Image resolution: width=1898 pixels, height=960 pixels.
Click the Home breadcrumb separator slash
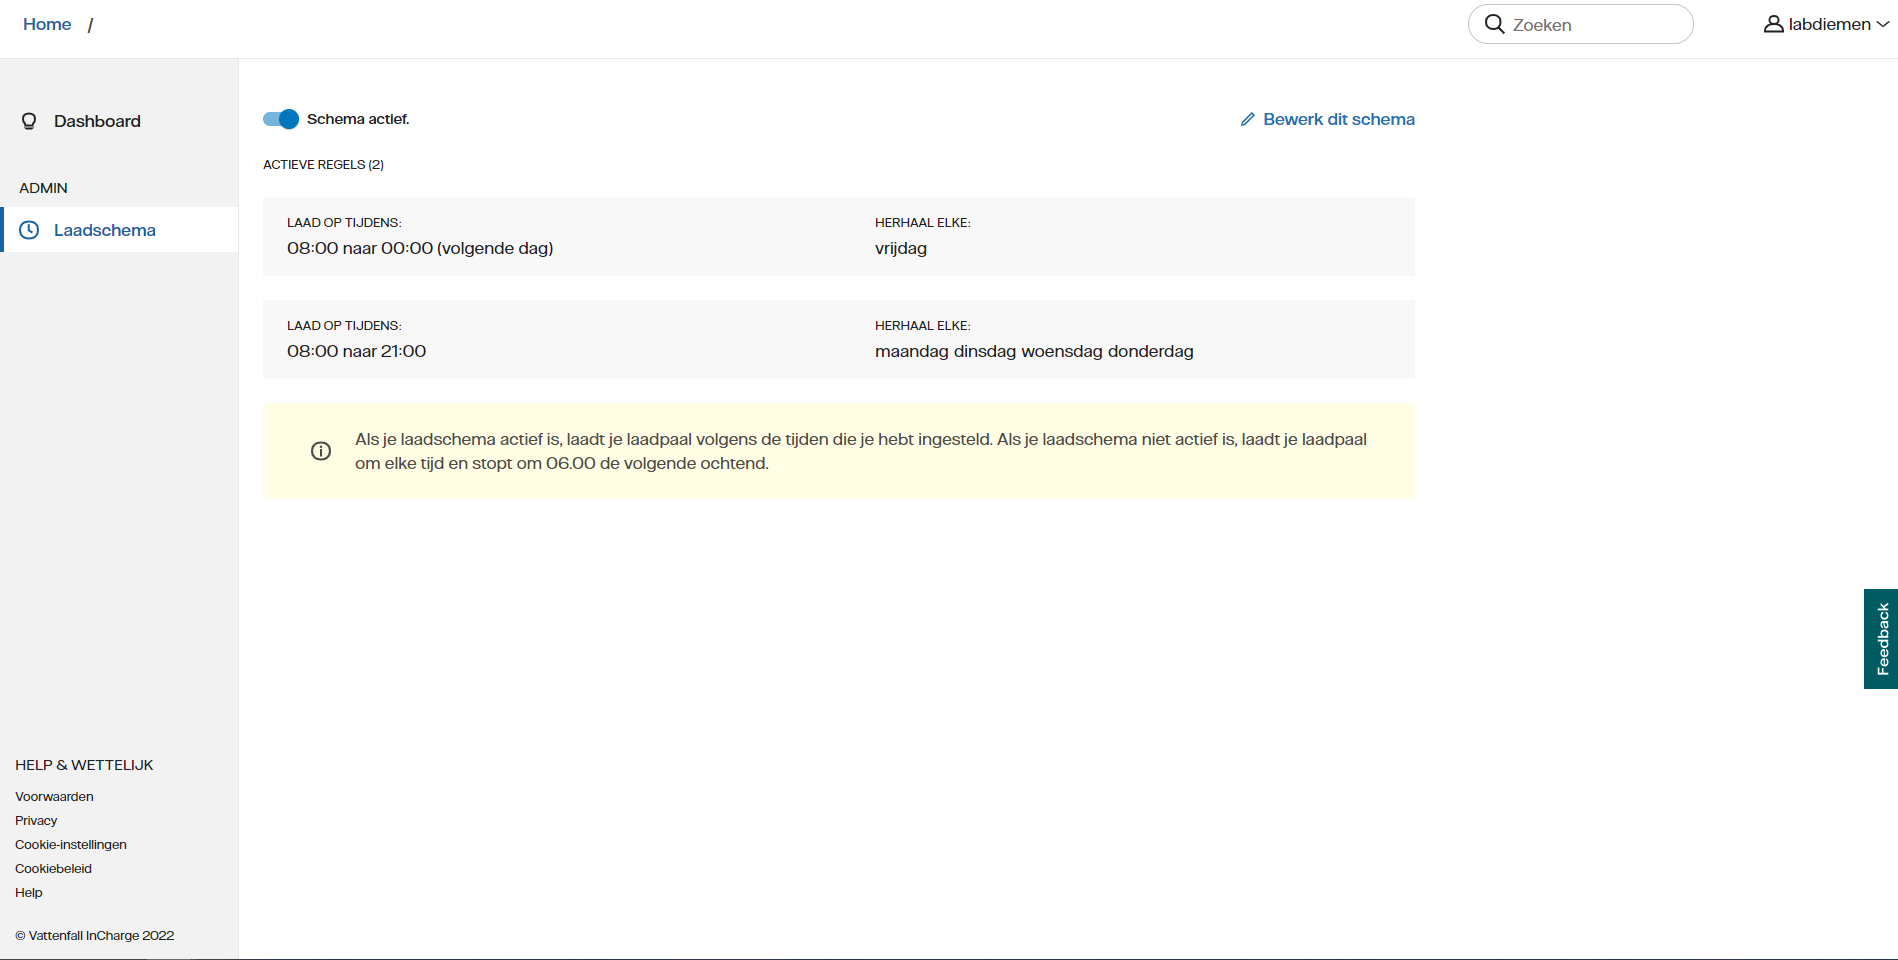[x=91, y=24]
